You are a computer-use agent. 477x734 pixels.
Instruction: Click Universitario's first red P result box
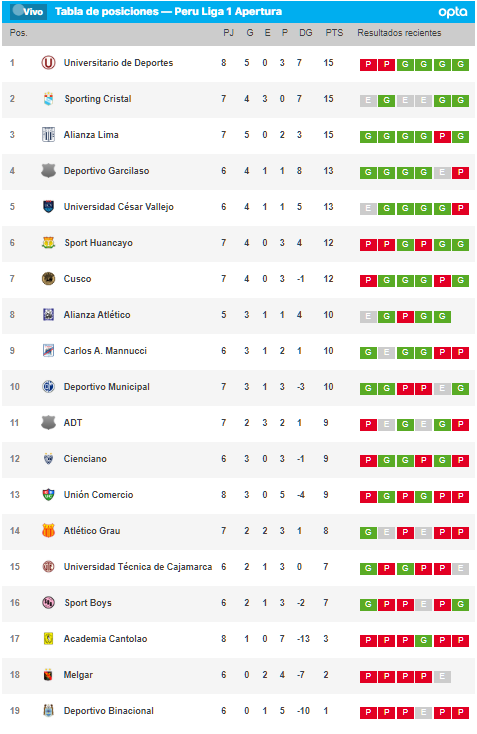click(368, 65)
